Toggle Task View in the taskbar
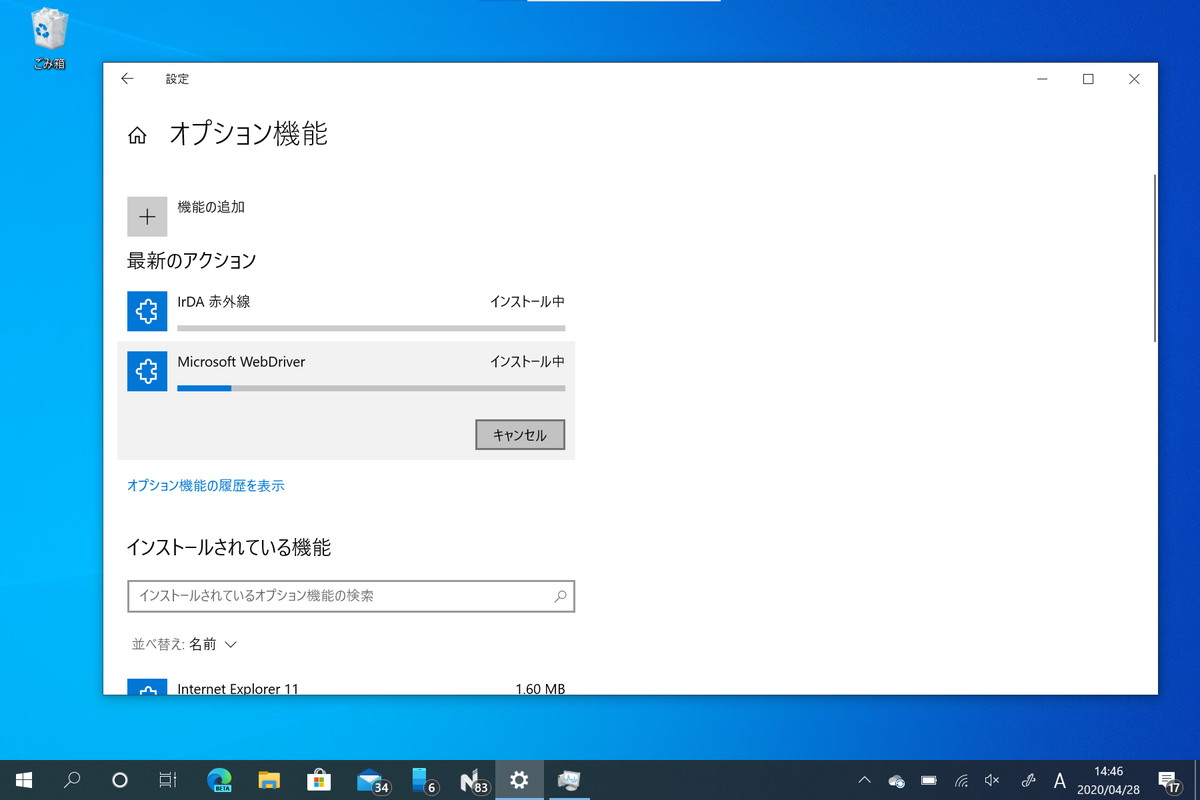Screen dimensions: 1200x800 coord(168,779)
